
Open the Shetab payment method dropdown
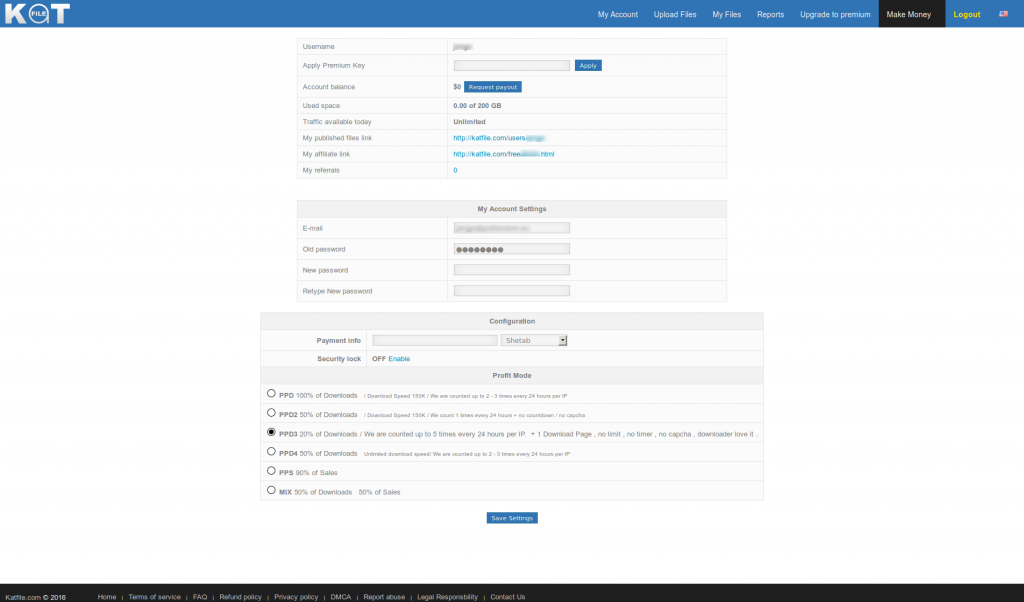click(534, 340)
